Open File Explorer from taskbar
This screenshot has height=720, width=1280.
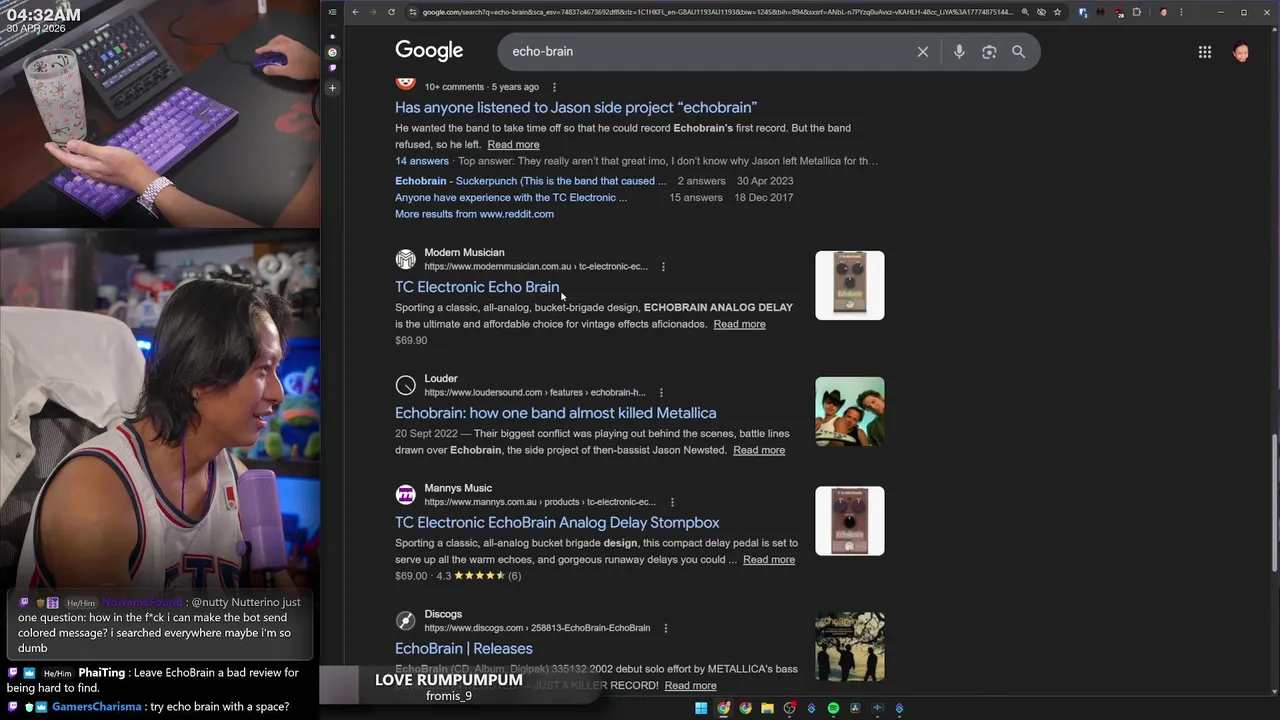767,708
